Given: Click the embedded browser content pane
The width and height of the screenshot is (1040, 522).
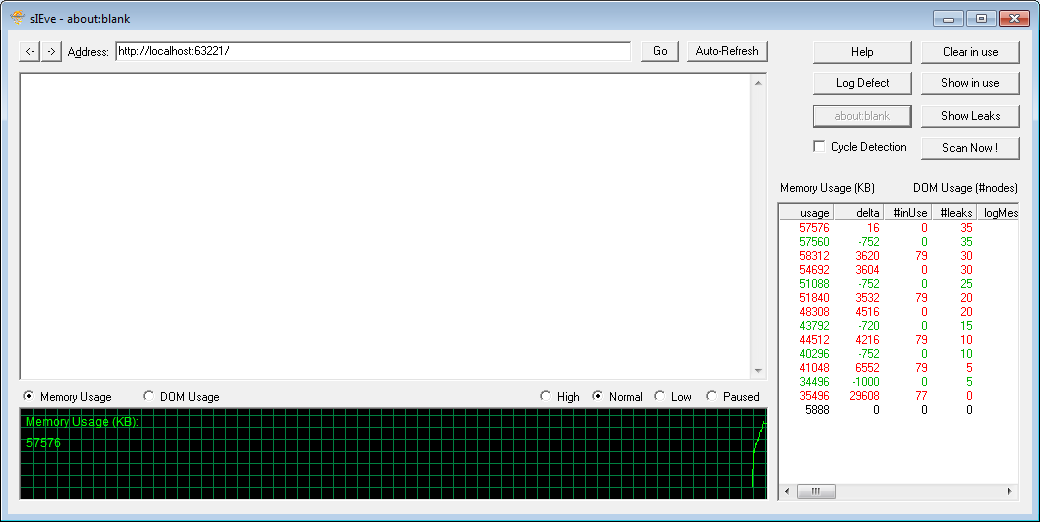Looking at the screenshot, I should (x=385, y=226).
